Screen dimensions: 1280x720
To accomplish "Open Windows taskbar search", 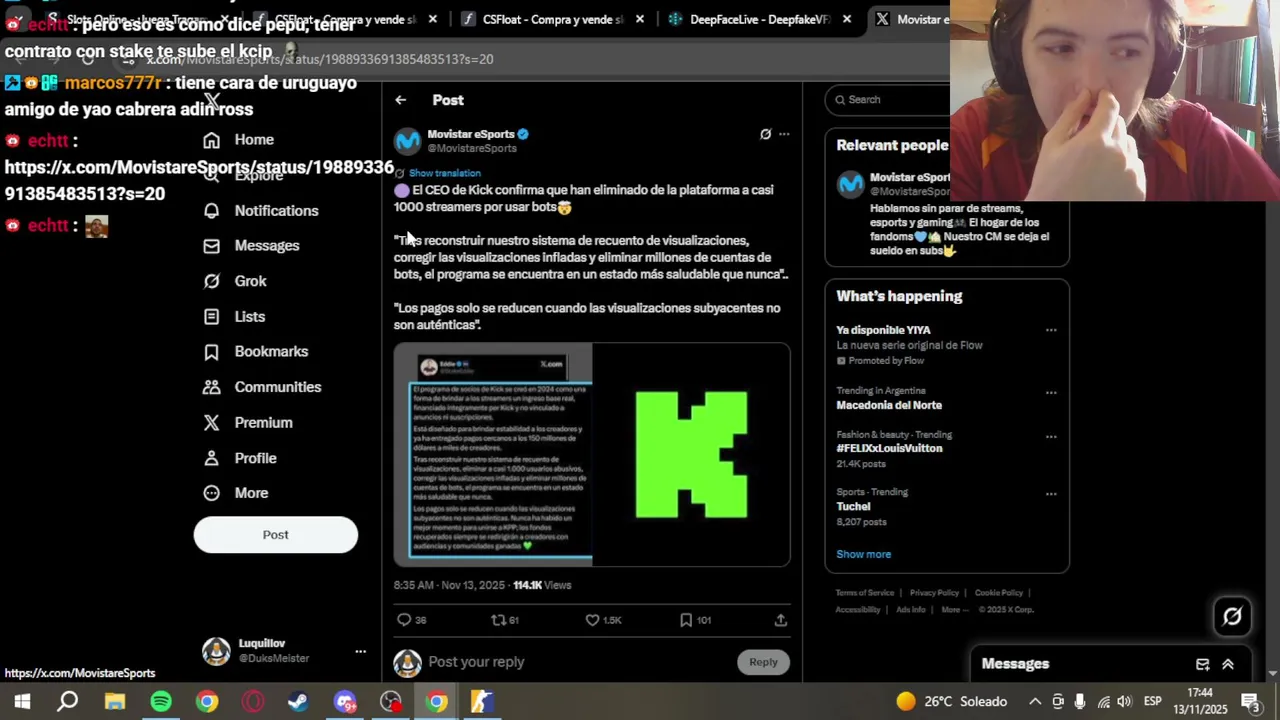I will (x=67, y=702).
